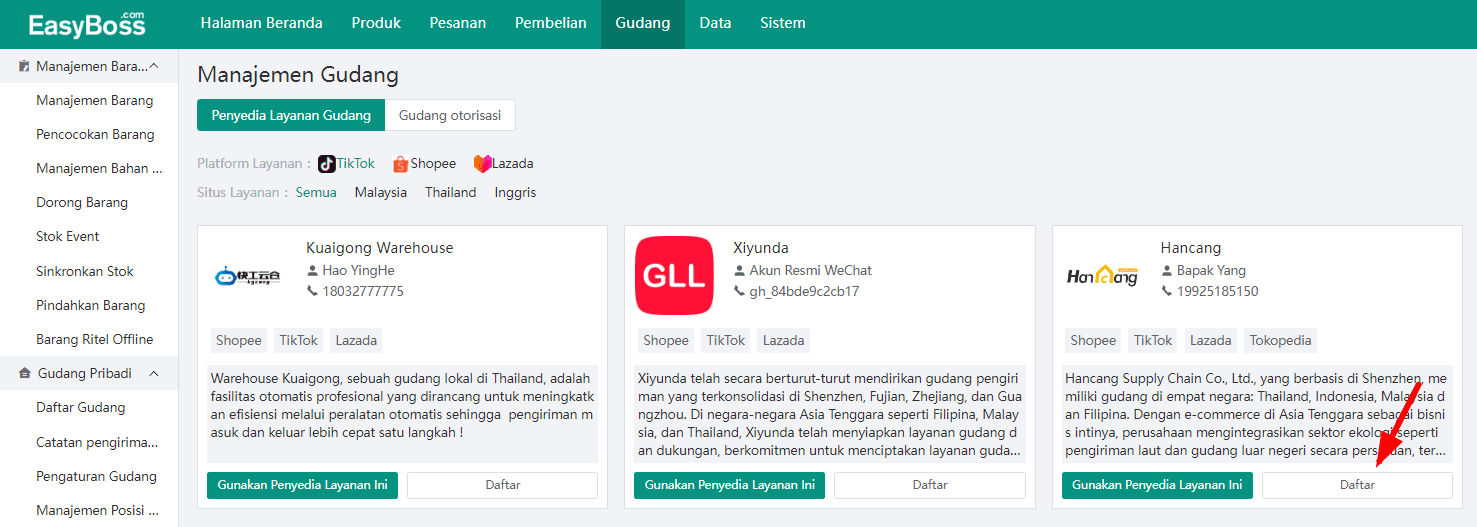Open the Halaman Beranda menu

261,23
